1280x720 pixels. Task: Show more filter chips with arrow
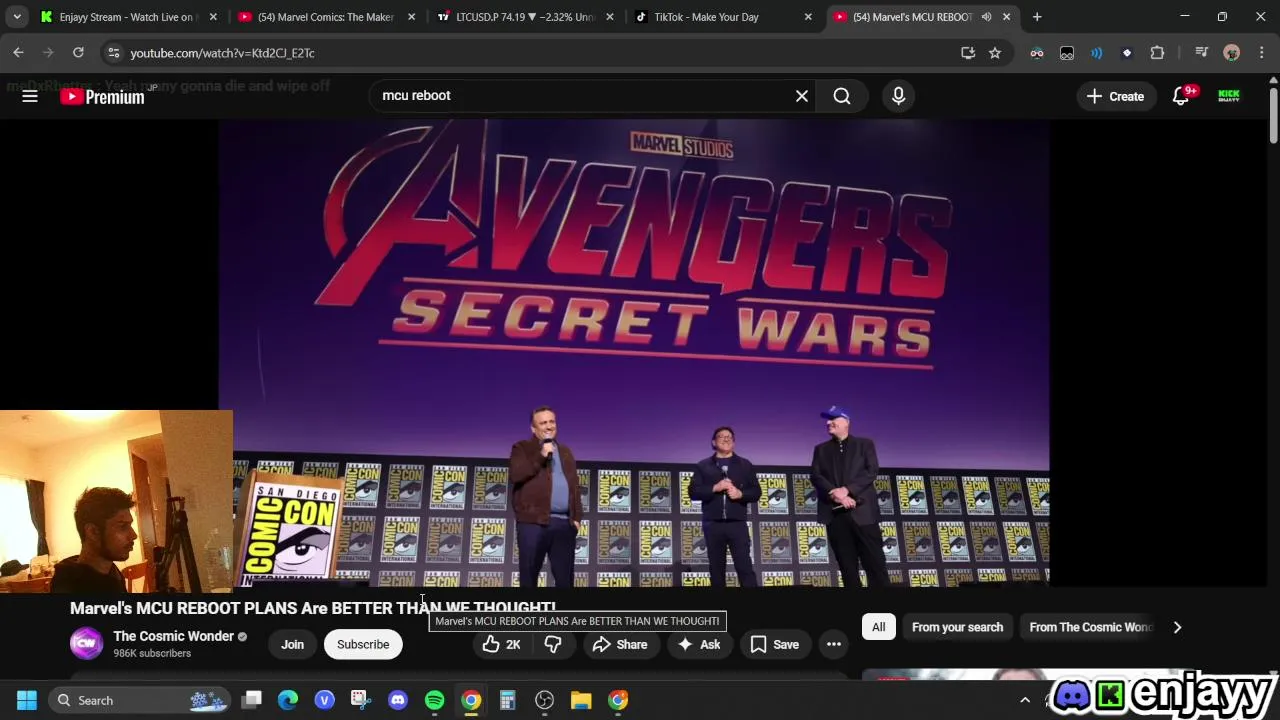[1177, 627]
